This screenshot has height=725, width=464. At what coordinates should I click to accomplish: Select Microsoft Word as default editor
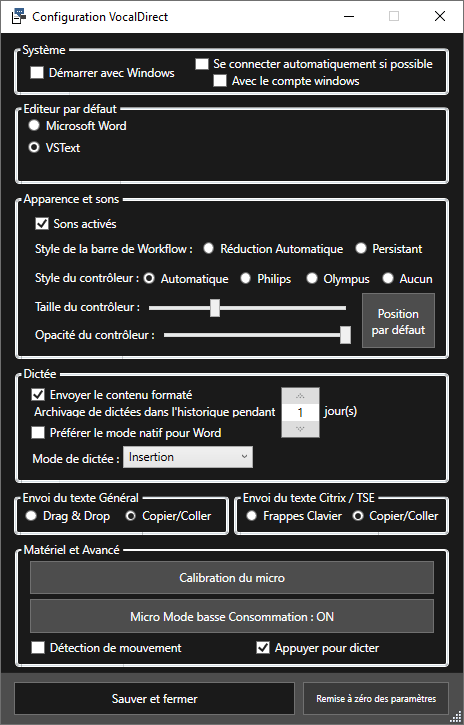[34, 125]
